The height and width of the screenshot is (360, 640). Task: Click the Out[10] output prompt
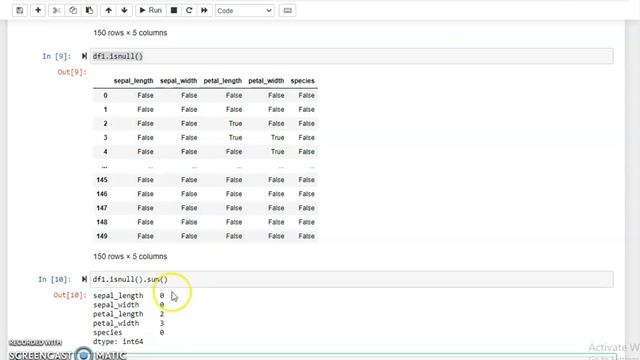tap(70, 295)
